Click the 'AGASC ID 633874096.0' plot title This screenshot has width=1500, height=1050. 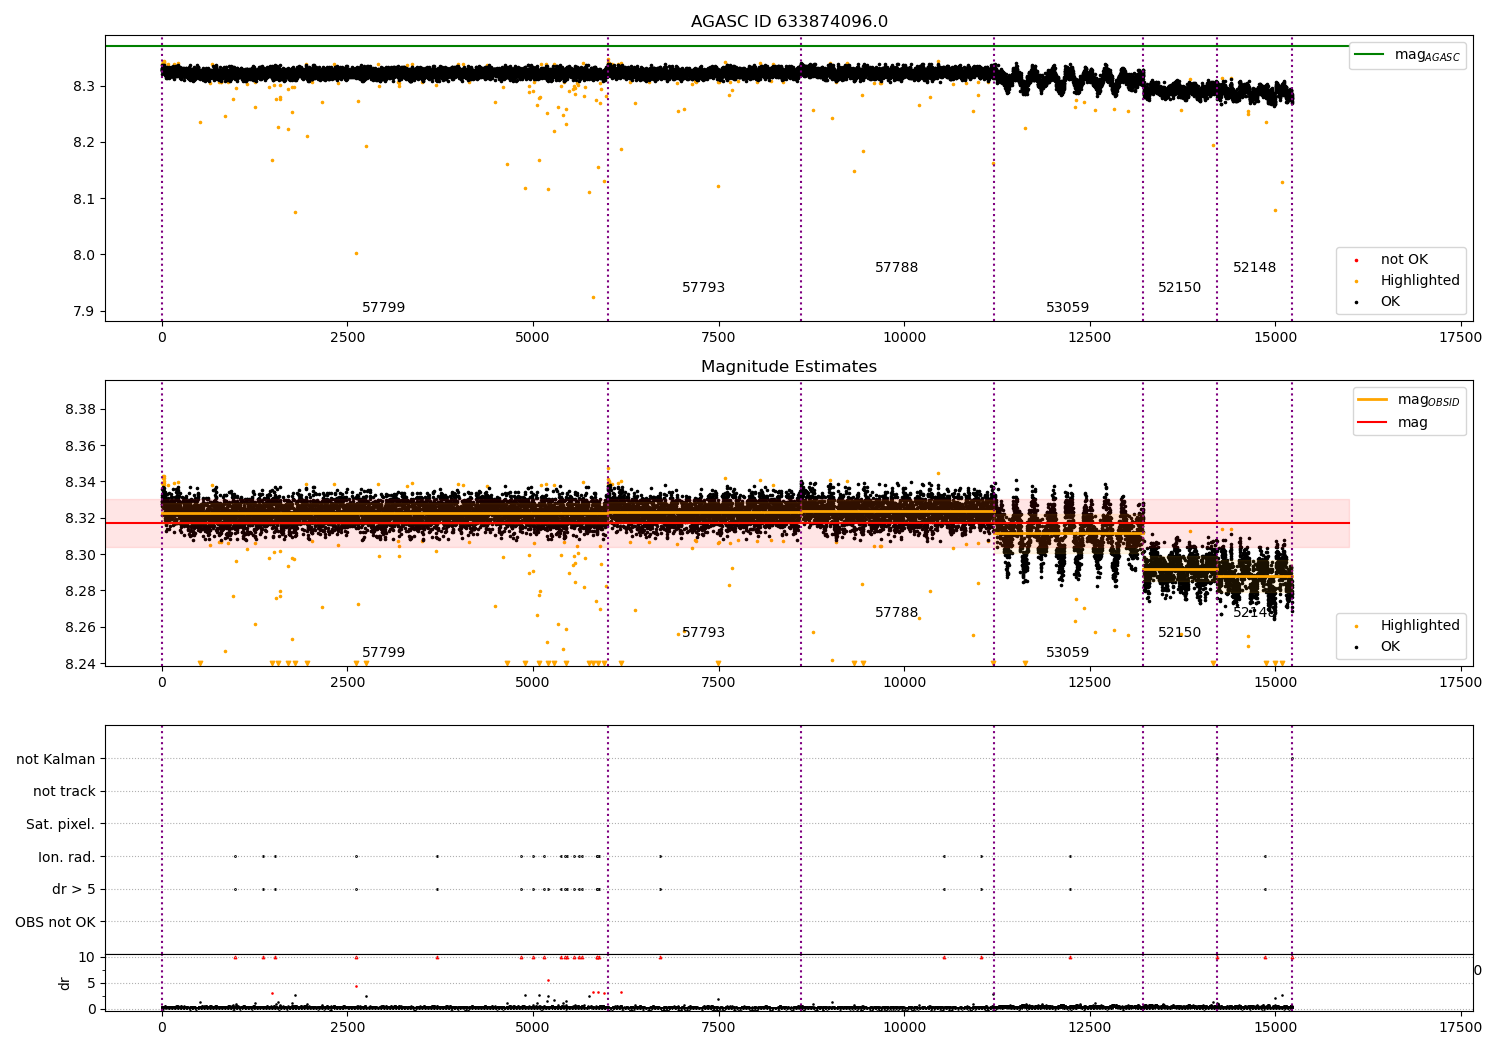[x=789, y=22]
